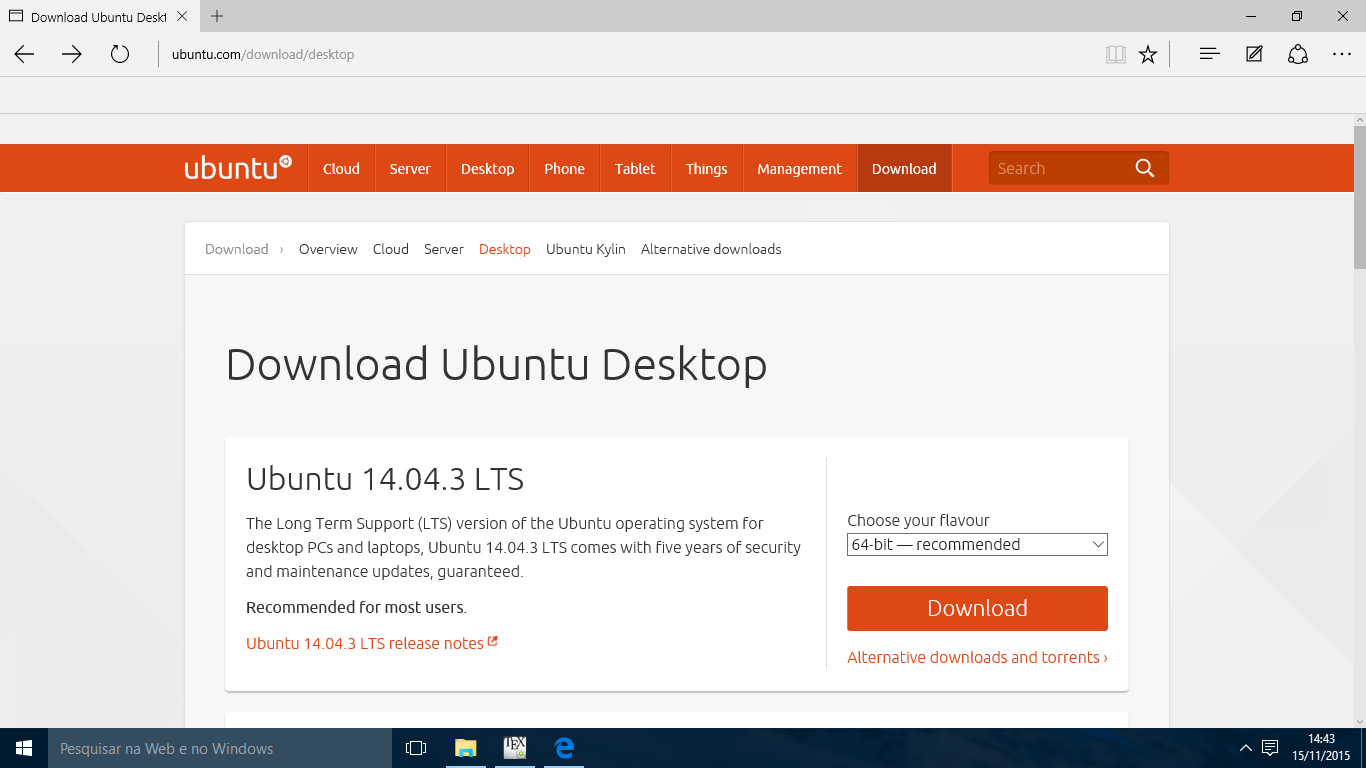Open a new browser tab with plus
The width and height of the screenshot is (1366, 768).
tap(217, 16)
